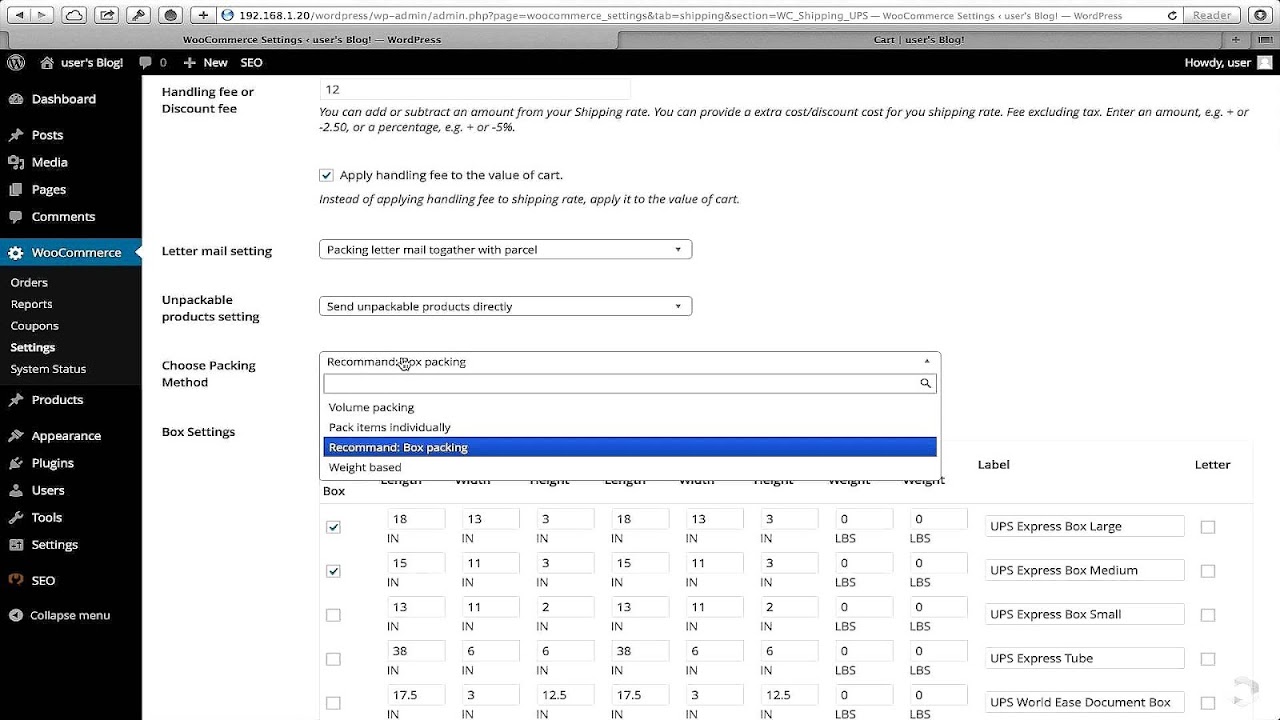Image resolution: width=1280 pixels, height=720 pixels.
Task: Uncheck box for UPS Express Box Medium
Action: coord(333,571)
